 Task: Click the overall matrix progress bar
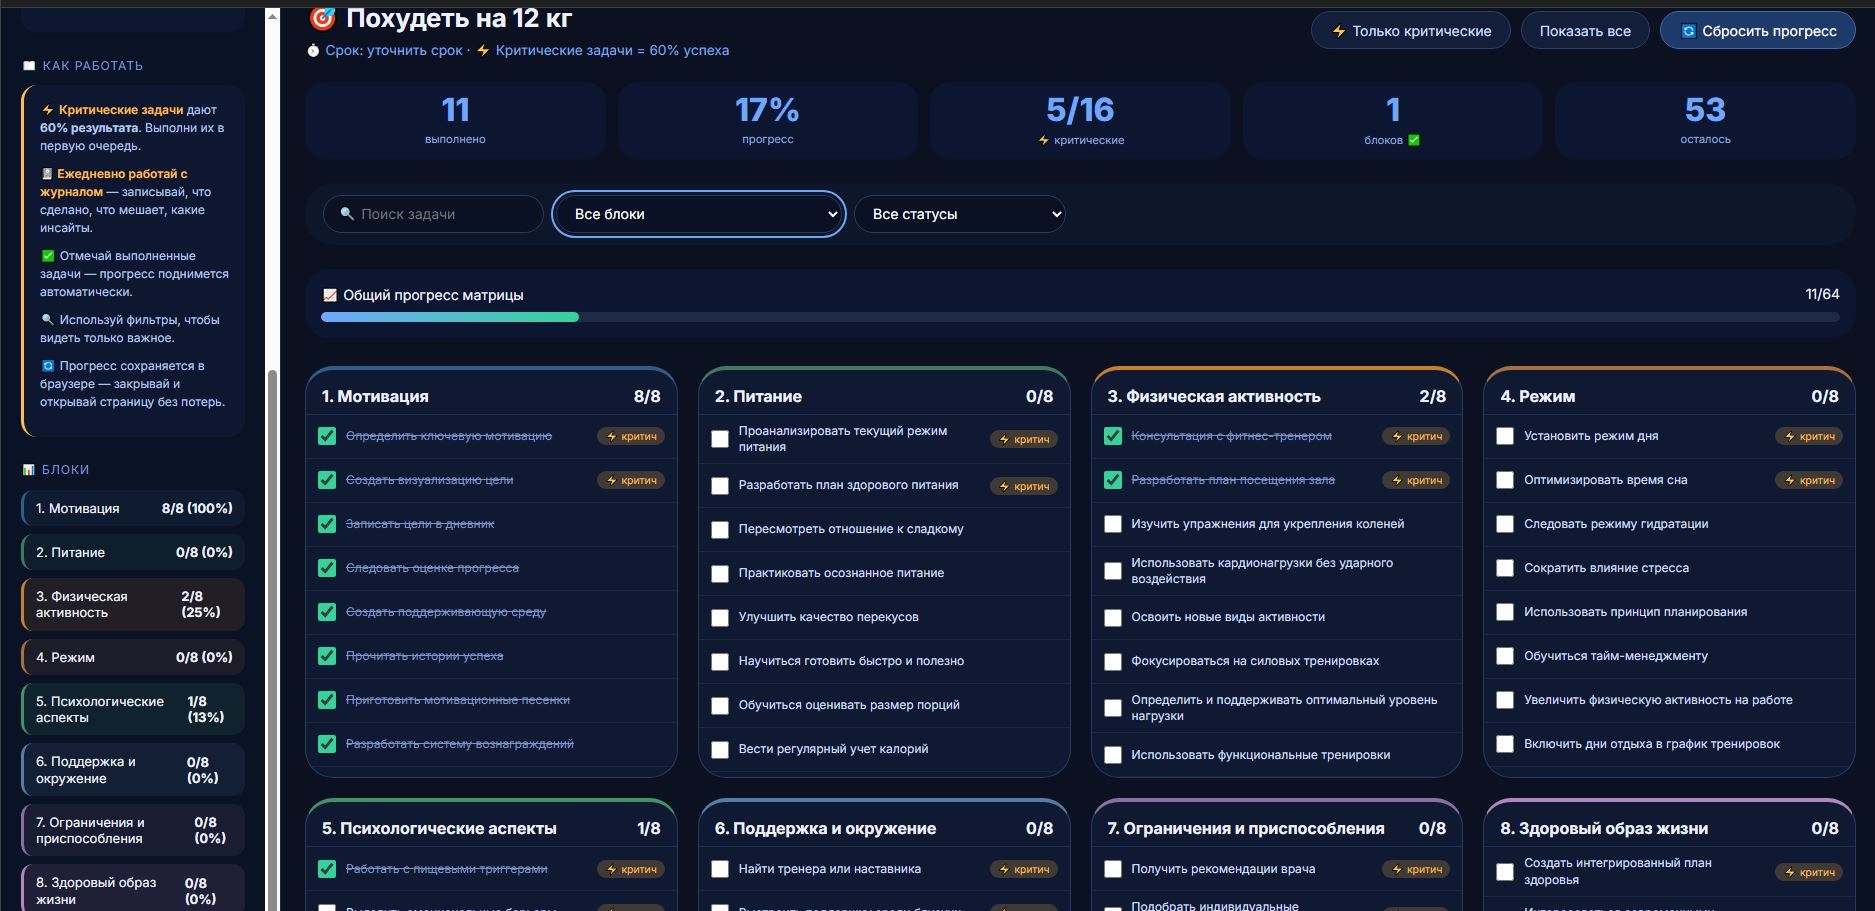click(1080, 317)
